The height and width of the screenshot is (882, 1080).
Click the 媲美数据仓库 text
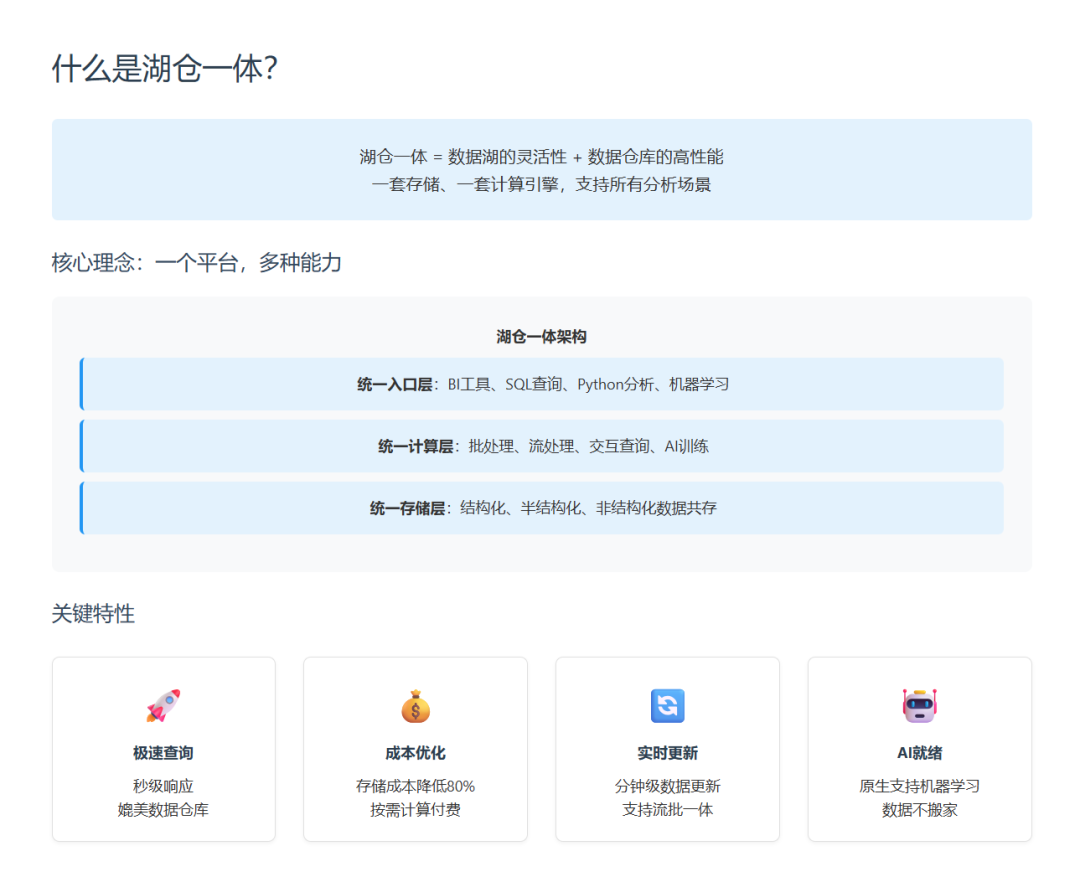[x=163, y=810]
